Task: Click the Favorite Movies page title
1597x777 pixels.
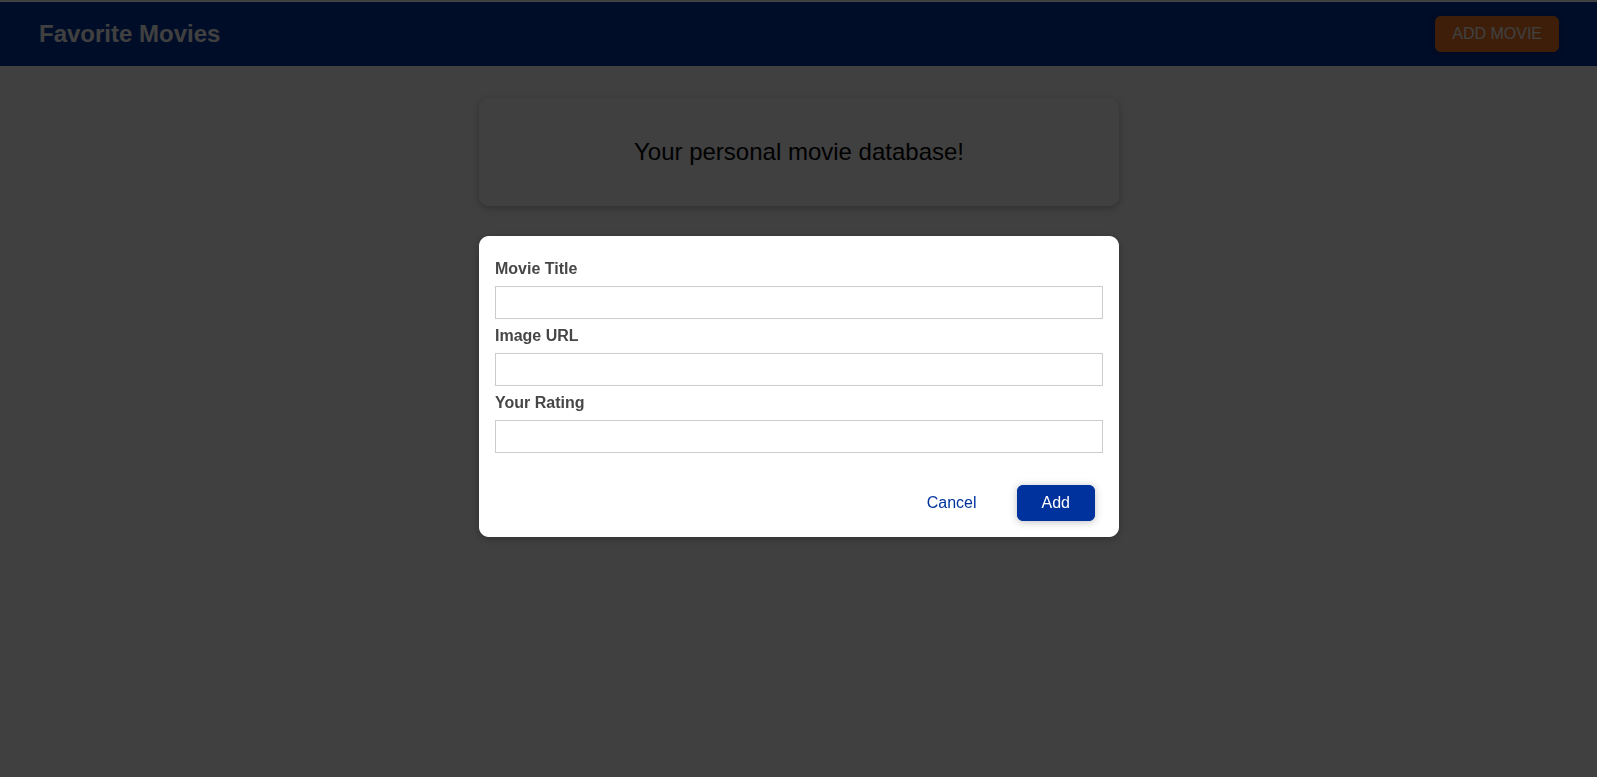Action: pyautogui.click(x=129, y=34)
